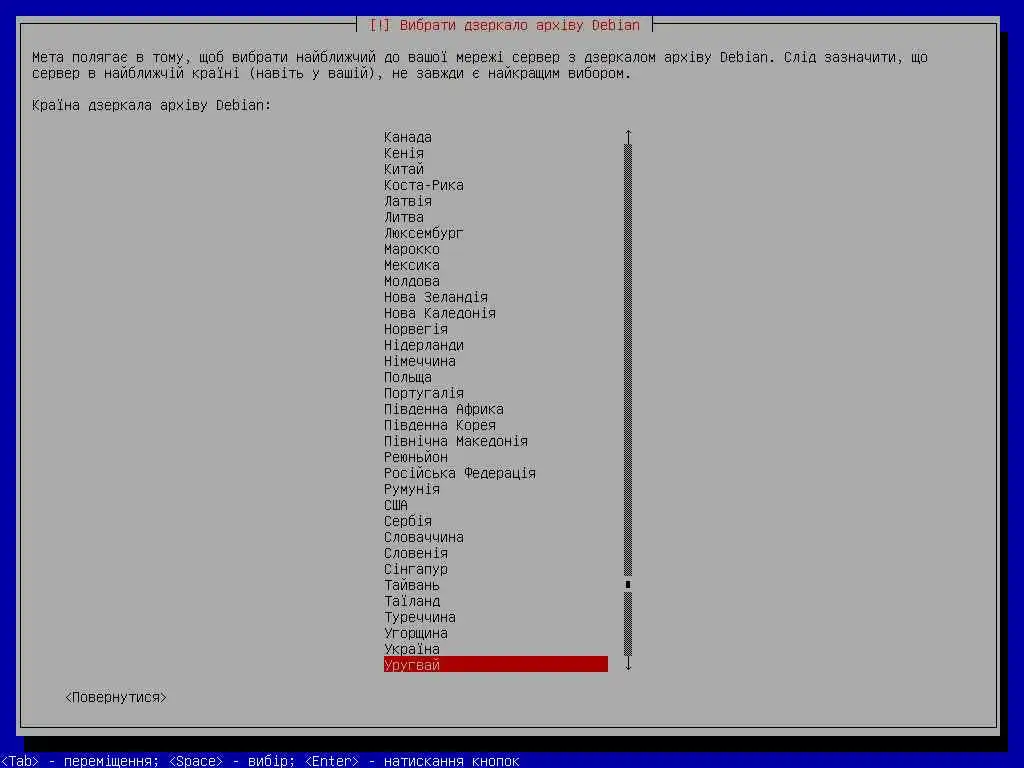This screenshot has height=768, width=1024.
Task: Choose Китай as mirror country
Action: [x=404, y=169]
